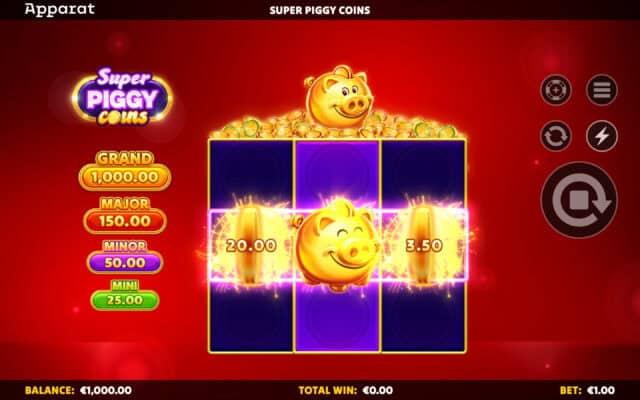Click the pile of gold coins above reels
The height and width of the screenshot is (400, 640).
coord(338,127)
